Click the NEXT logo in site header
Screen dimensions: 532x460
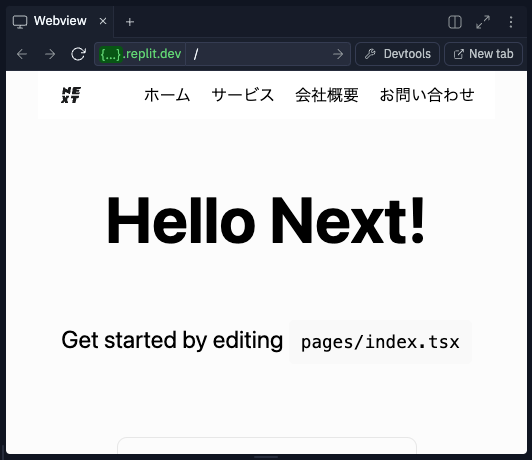71,95
